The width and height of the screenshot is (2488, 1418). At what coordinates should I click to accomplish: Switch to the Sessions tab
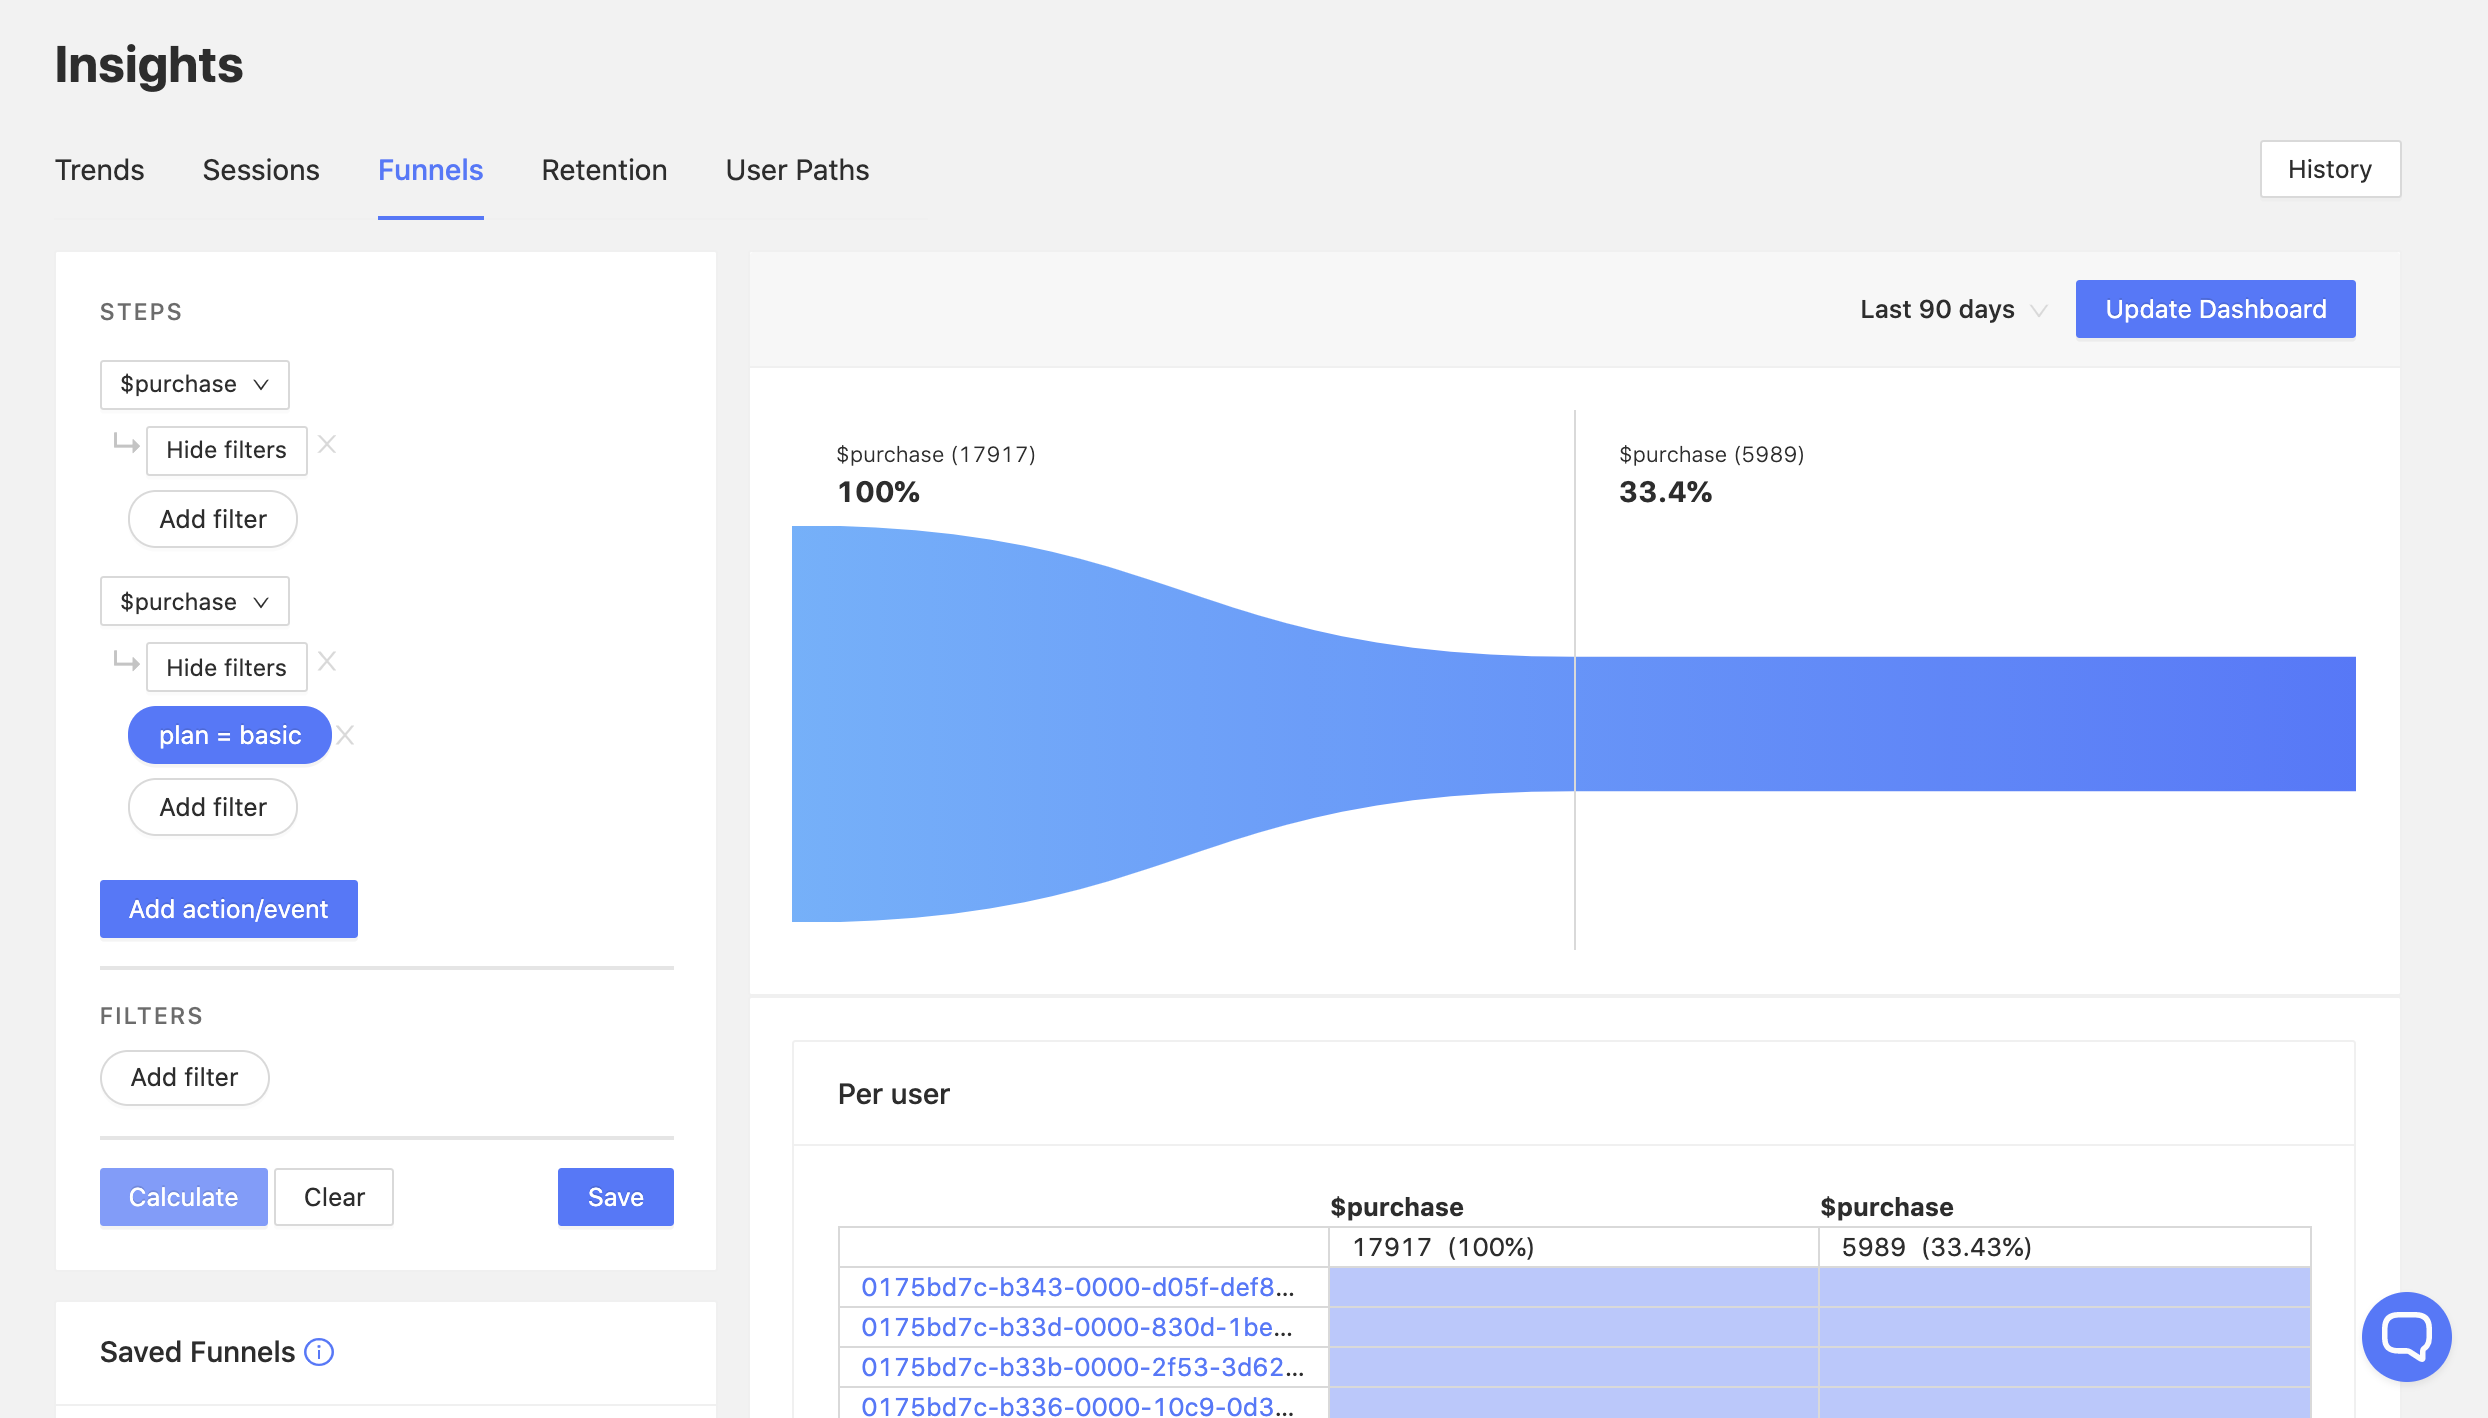(x=261, y=170)
